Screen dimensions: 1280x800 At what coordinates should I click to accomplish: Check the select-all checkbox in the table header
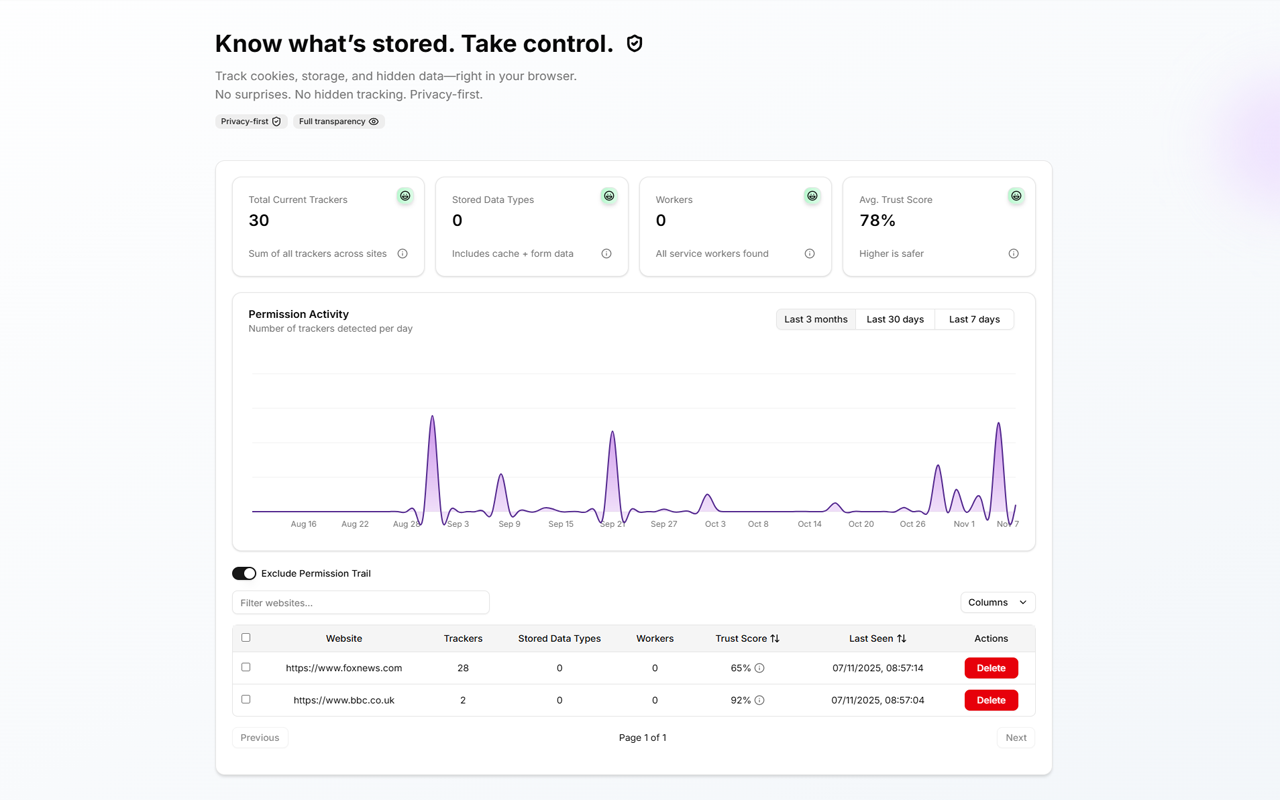(245, 636)
